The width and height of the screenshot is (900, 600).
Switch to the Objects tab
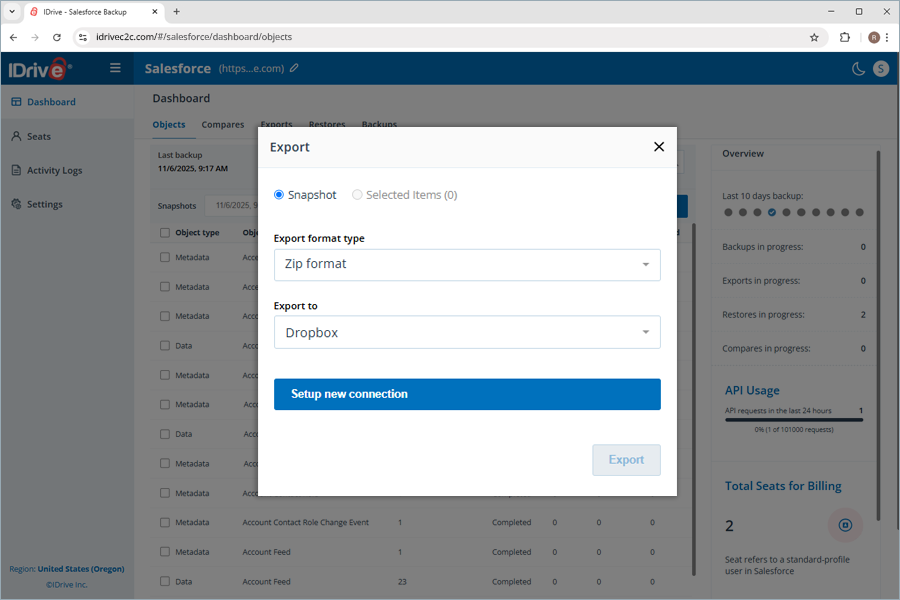169,125
